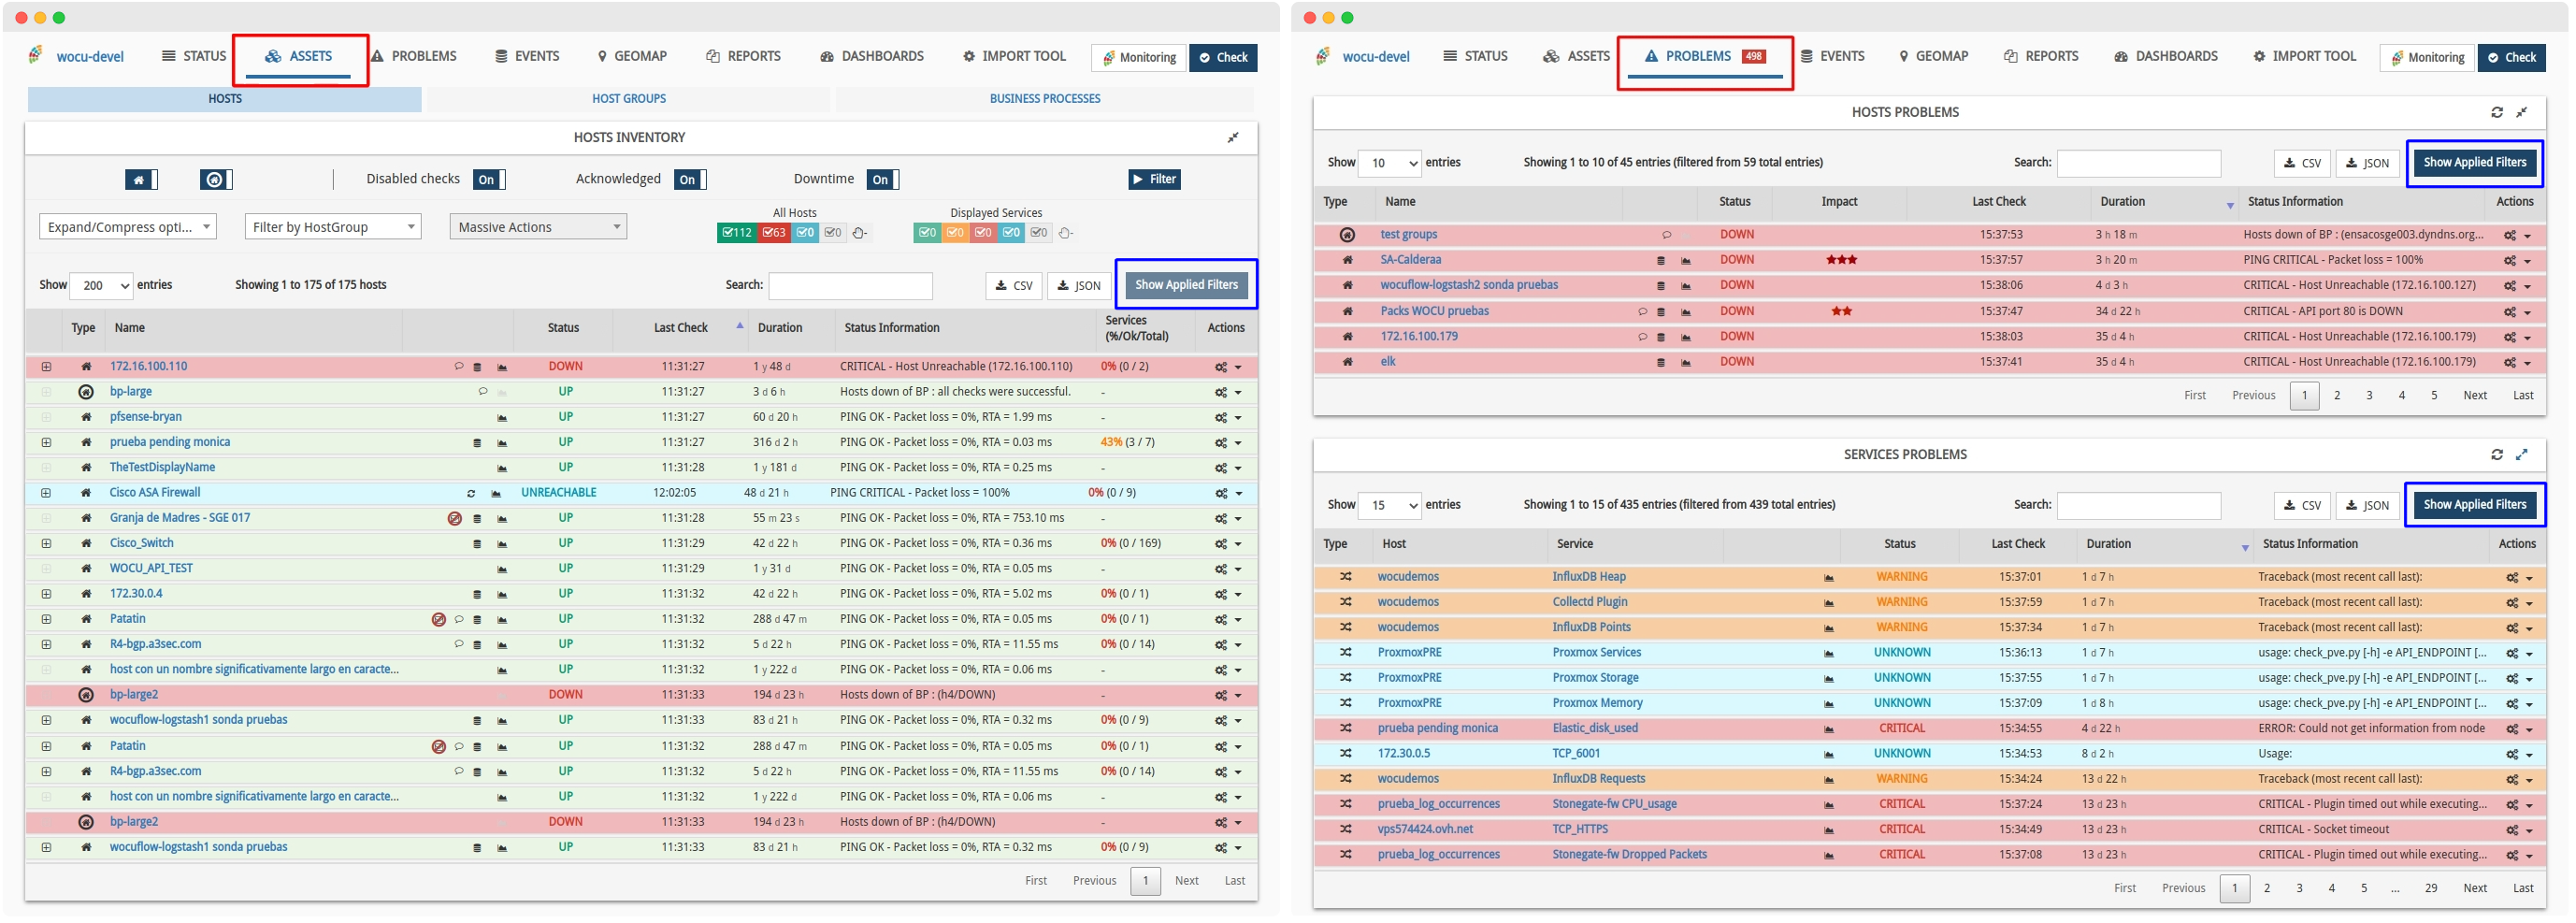This screenshot has height=923, width=2576.
Task: Toggle green 112 UP hosts badge
Action: tap(737, 233)
